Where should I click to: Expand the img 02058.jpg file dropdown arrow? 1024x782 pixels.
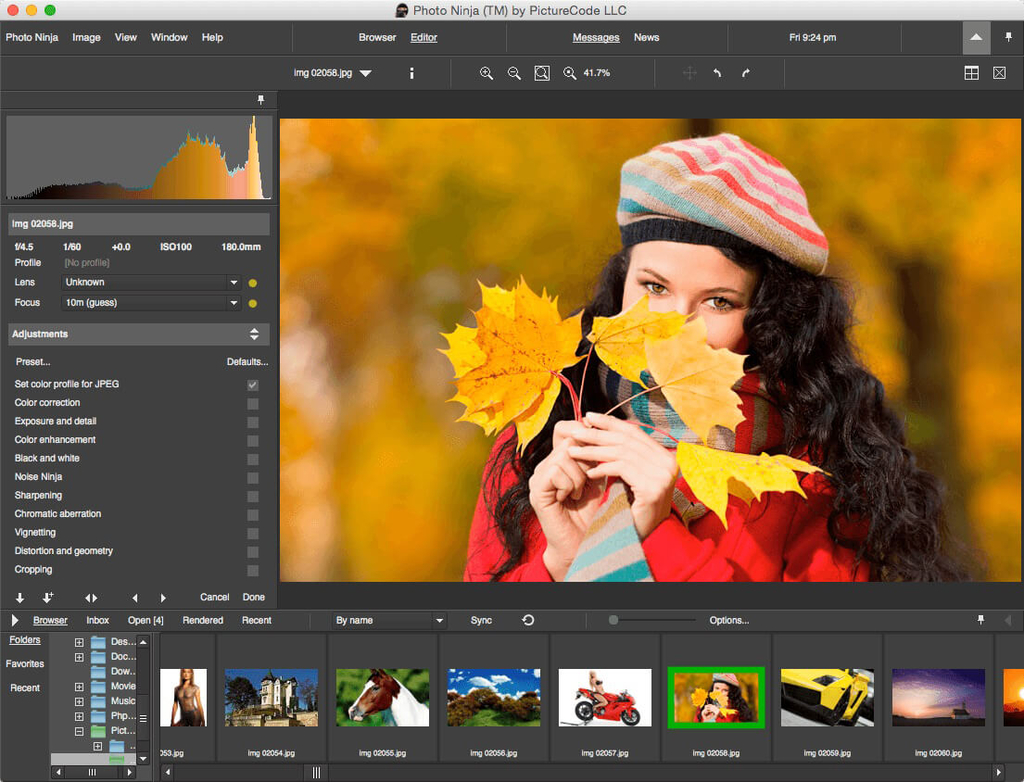(x=365, y=73)
